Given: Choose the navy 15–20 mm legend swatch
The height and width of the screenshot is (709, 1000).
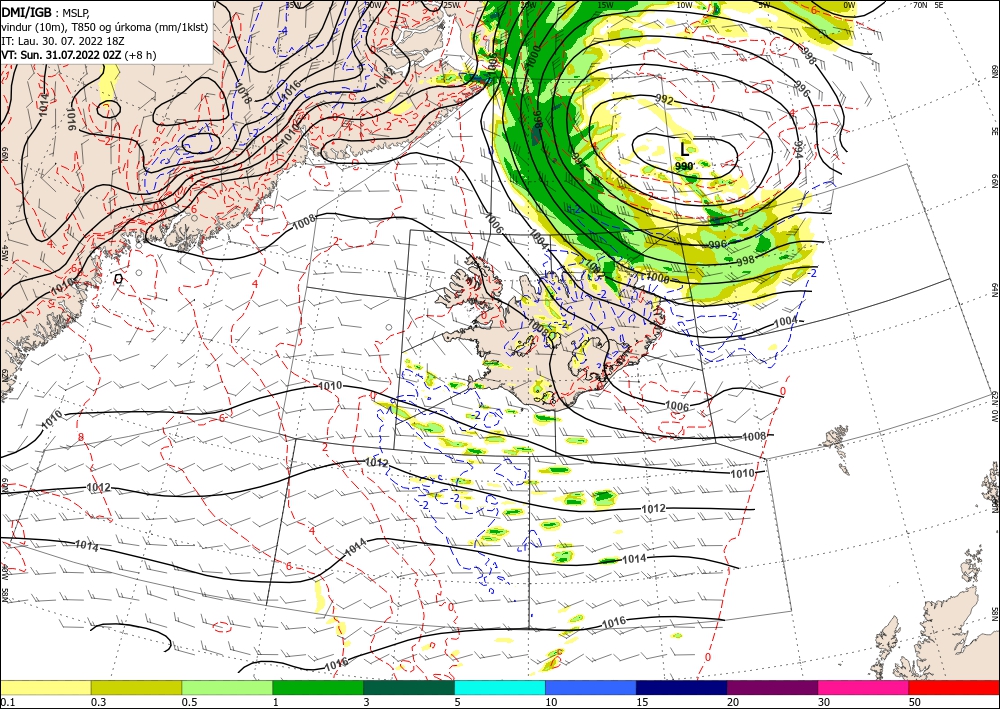Looking at the screenshot, I should point(682,687).
